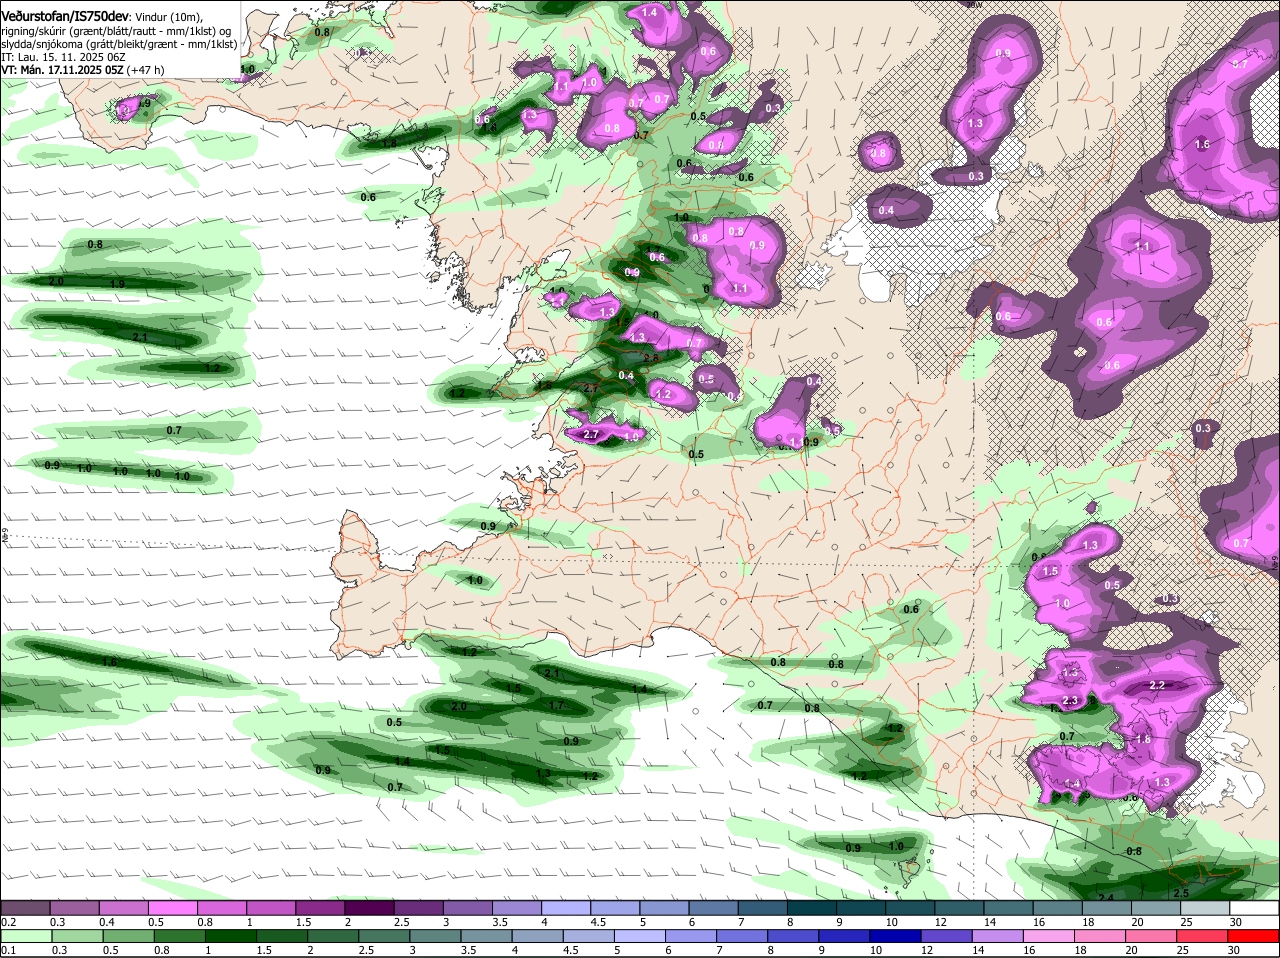
Task: Pick the light lavender 4 swatch in upper scale
Action: 566,907
